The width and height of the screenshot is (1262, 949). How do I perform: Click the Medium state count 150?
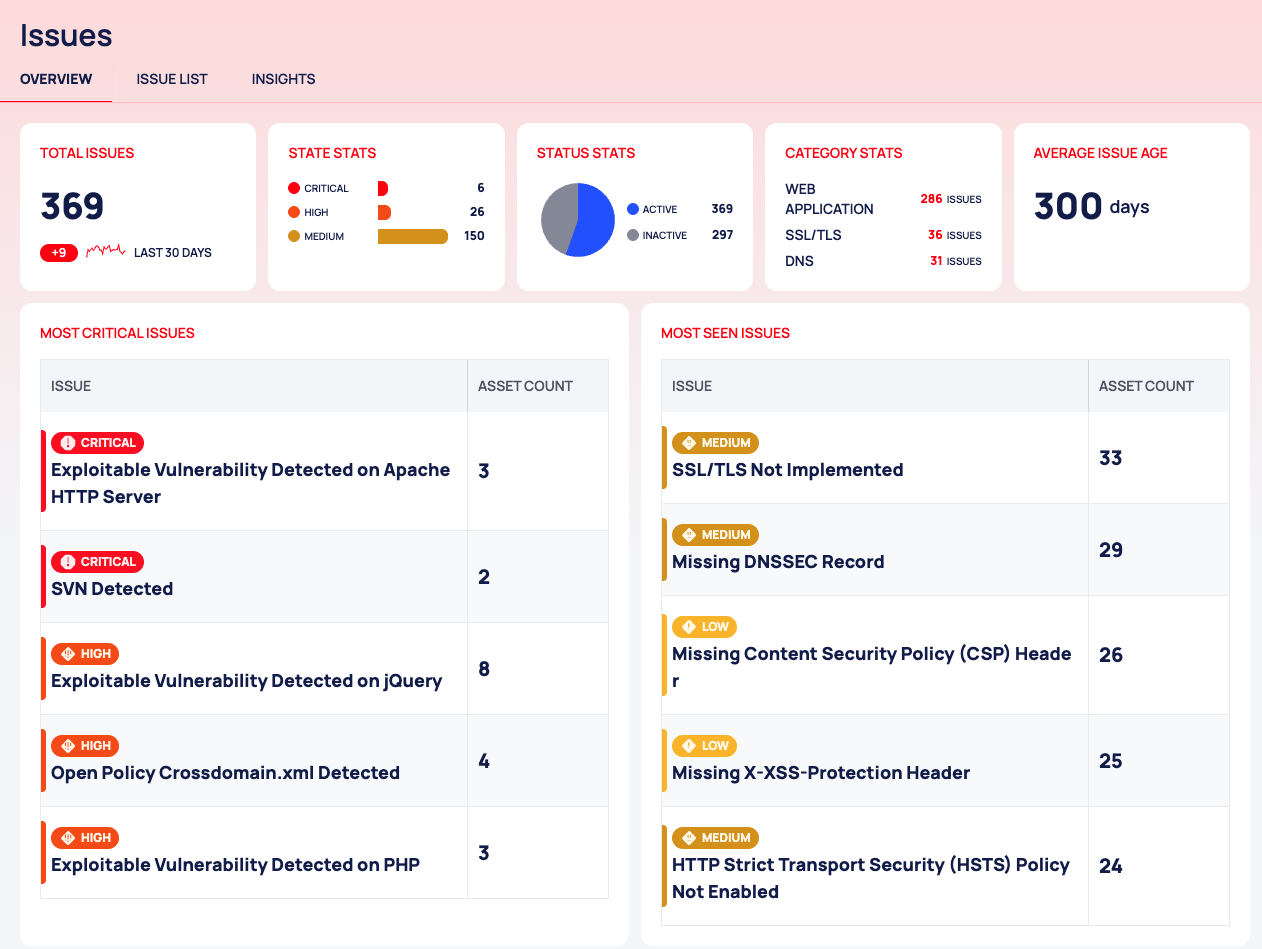pos(474,236)
